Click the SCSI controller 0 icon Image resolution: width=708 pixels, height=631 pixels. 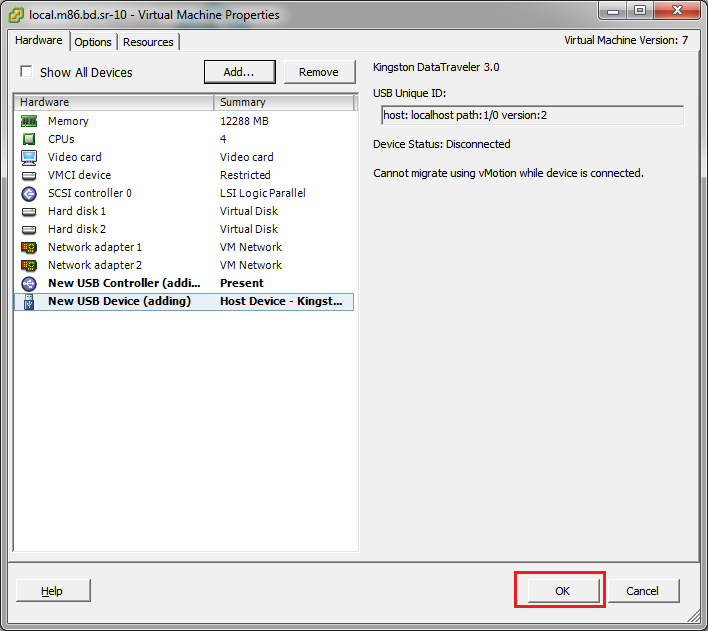coord(29,193)
